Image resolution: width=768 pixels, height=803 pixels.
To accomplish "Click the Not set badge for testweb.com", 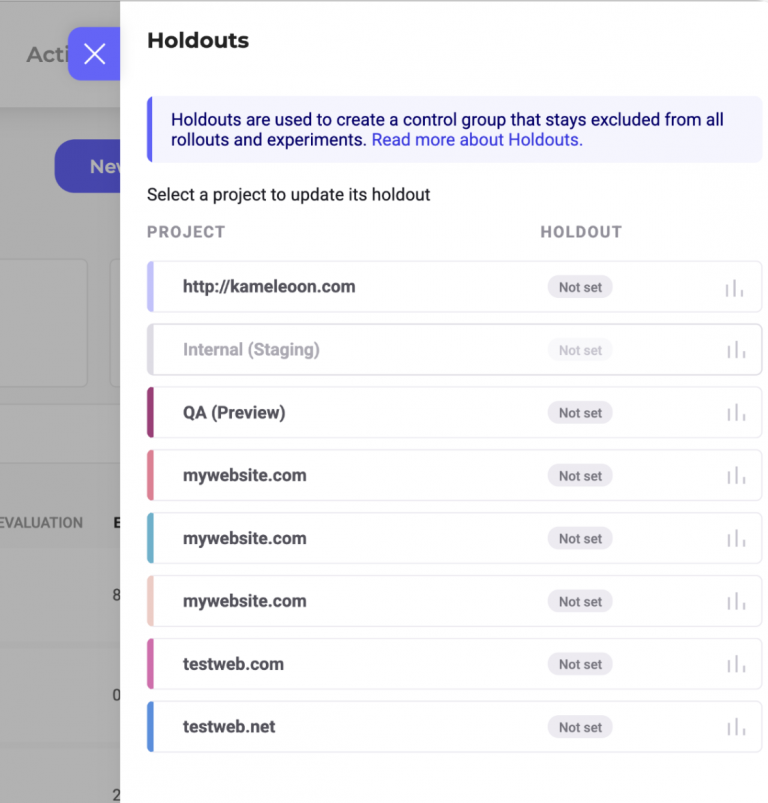I will point(580,664).
